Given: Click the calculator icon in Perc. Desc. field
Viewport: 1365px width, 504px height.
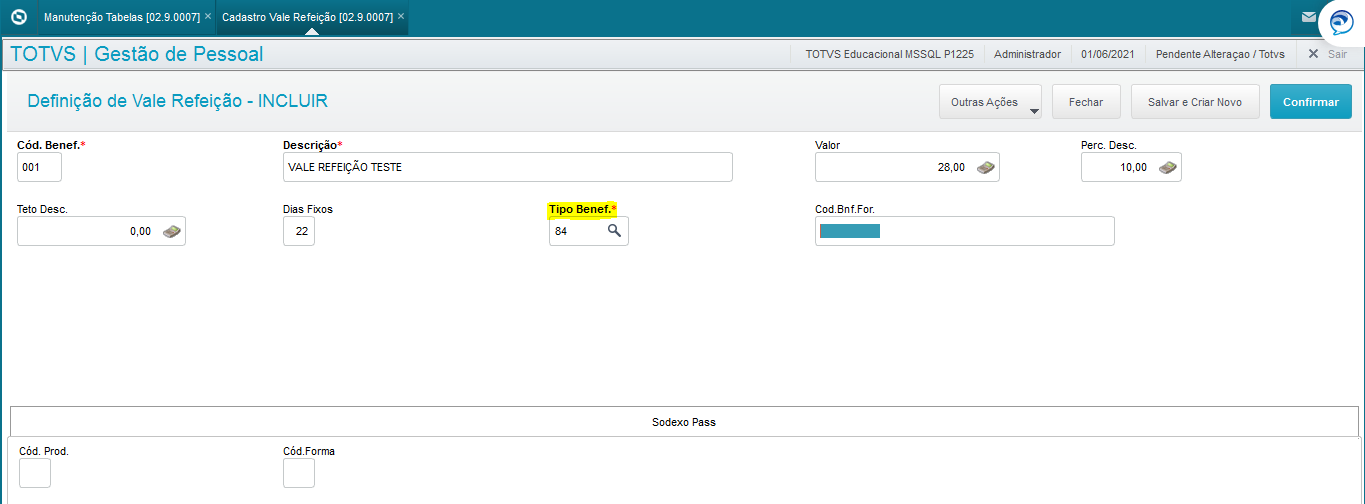Looking at the screenshot, I should tap(1167, 167).
